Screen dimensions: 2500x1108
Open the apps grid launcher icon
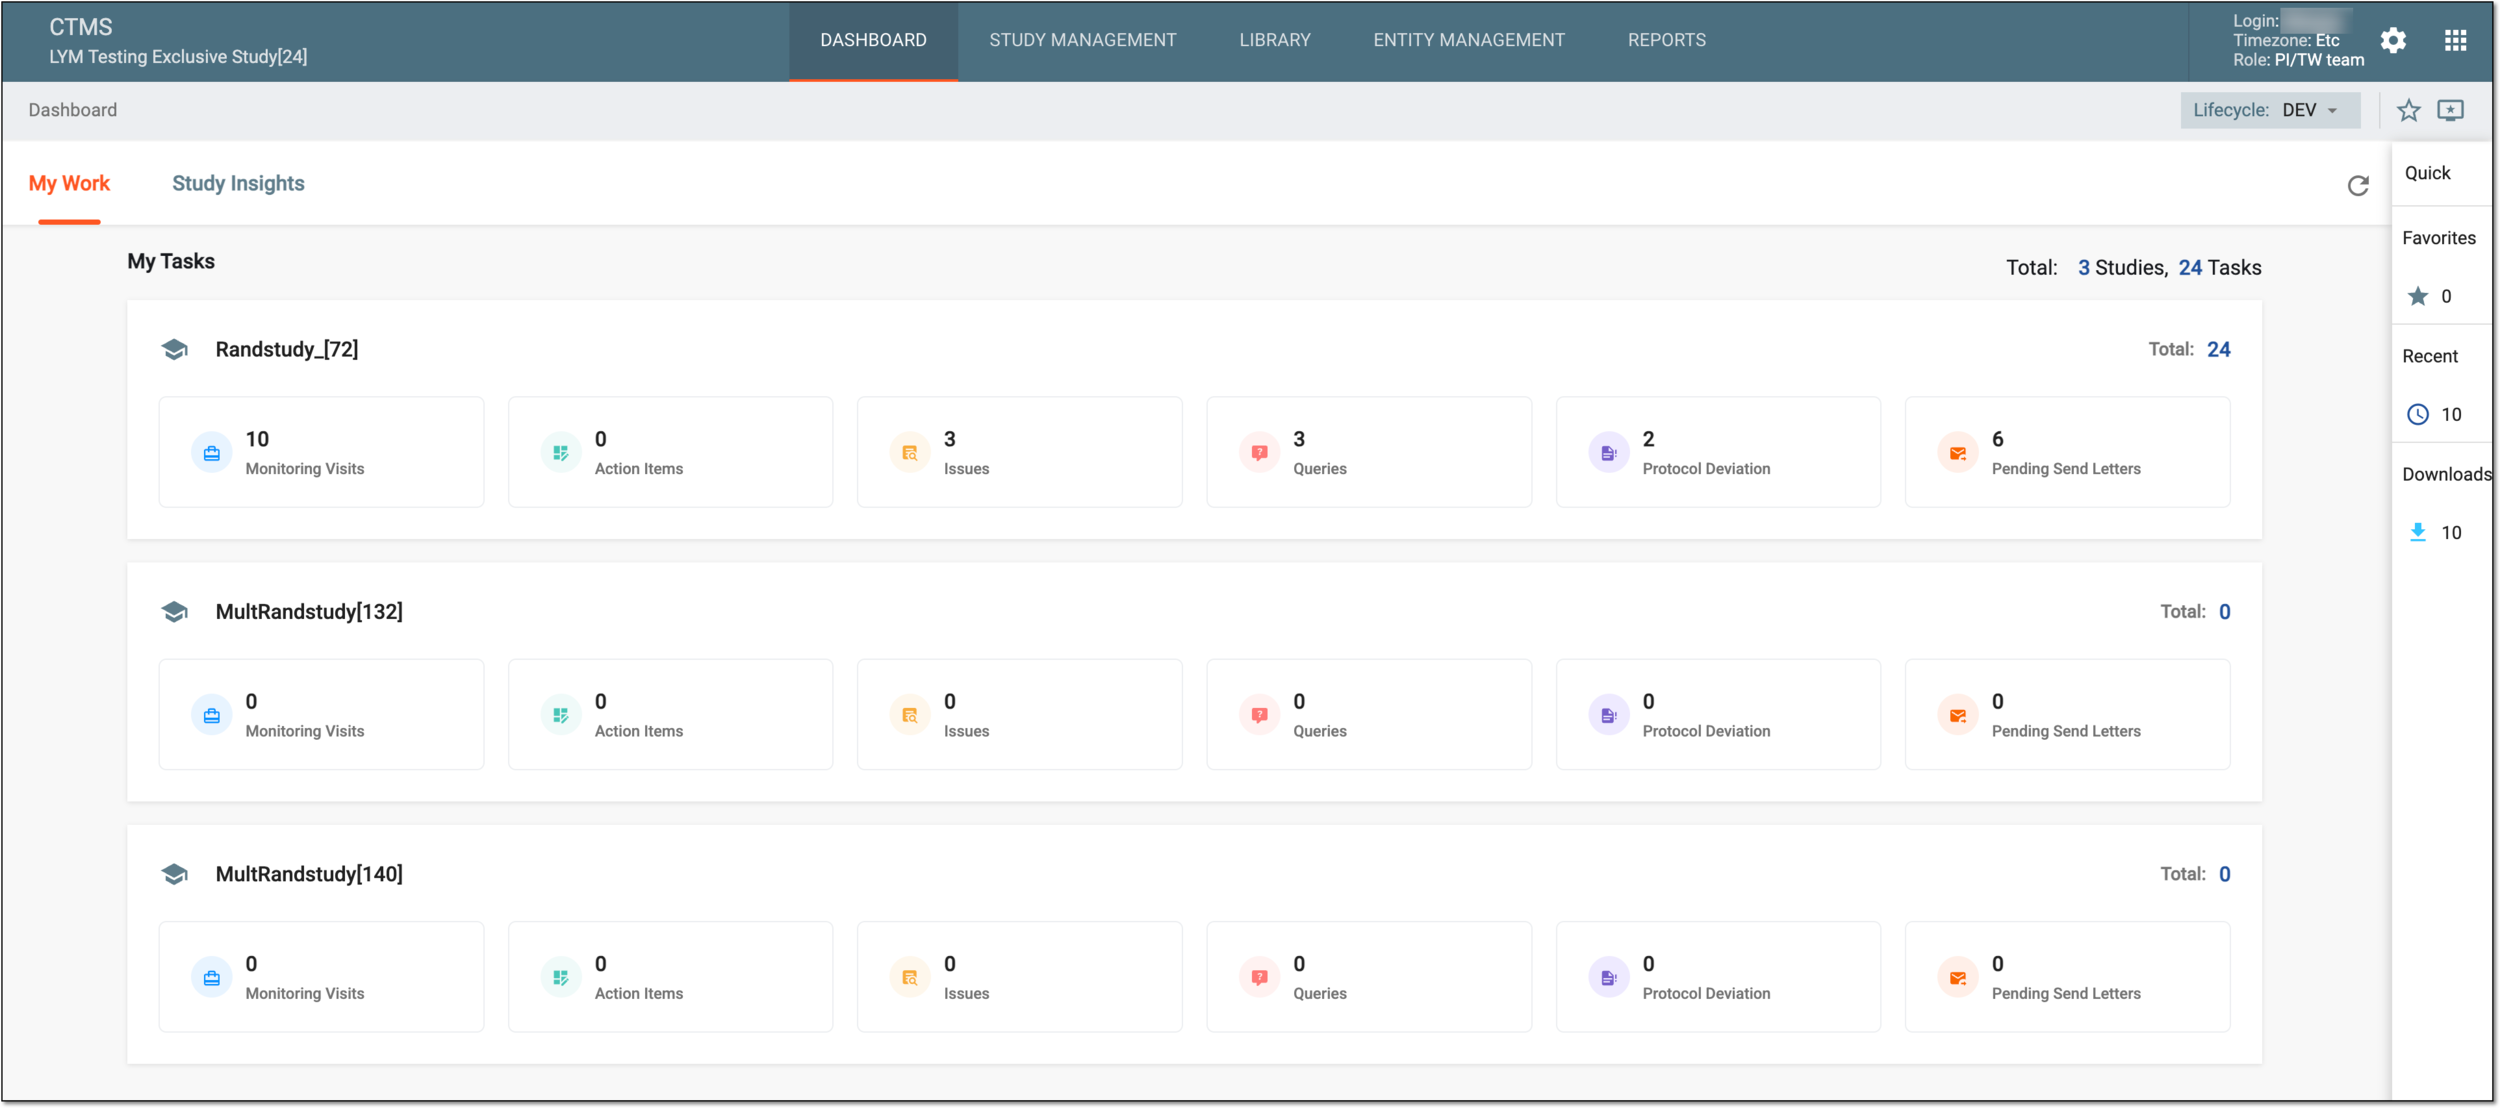pyautogui.click(x=2456, y=40)
